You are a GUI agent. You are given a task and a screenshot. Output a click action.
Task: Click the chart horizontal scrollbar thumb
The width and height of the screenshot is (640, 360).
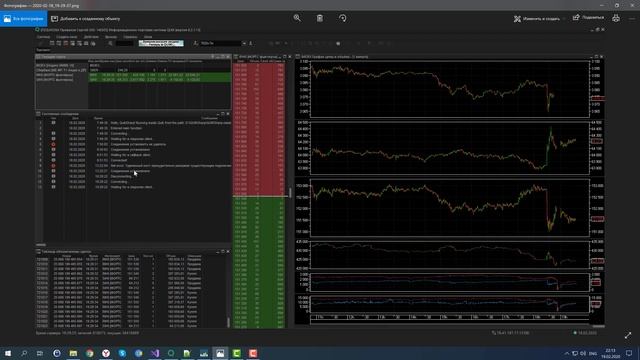click(x=598, y=326)
